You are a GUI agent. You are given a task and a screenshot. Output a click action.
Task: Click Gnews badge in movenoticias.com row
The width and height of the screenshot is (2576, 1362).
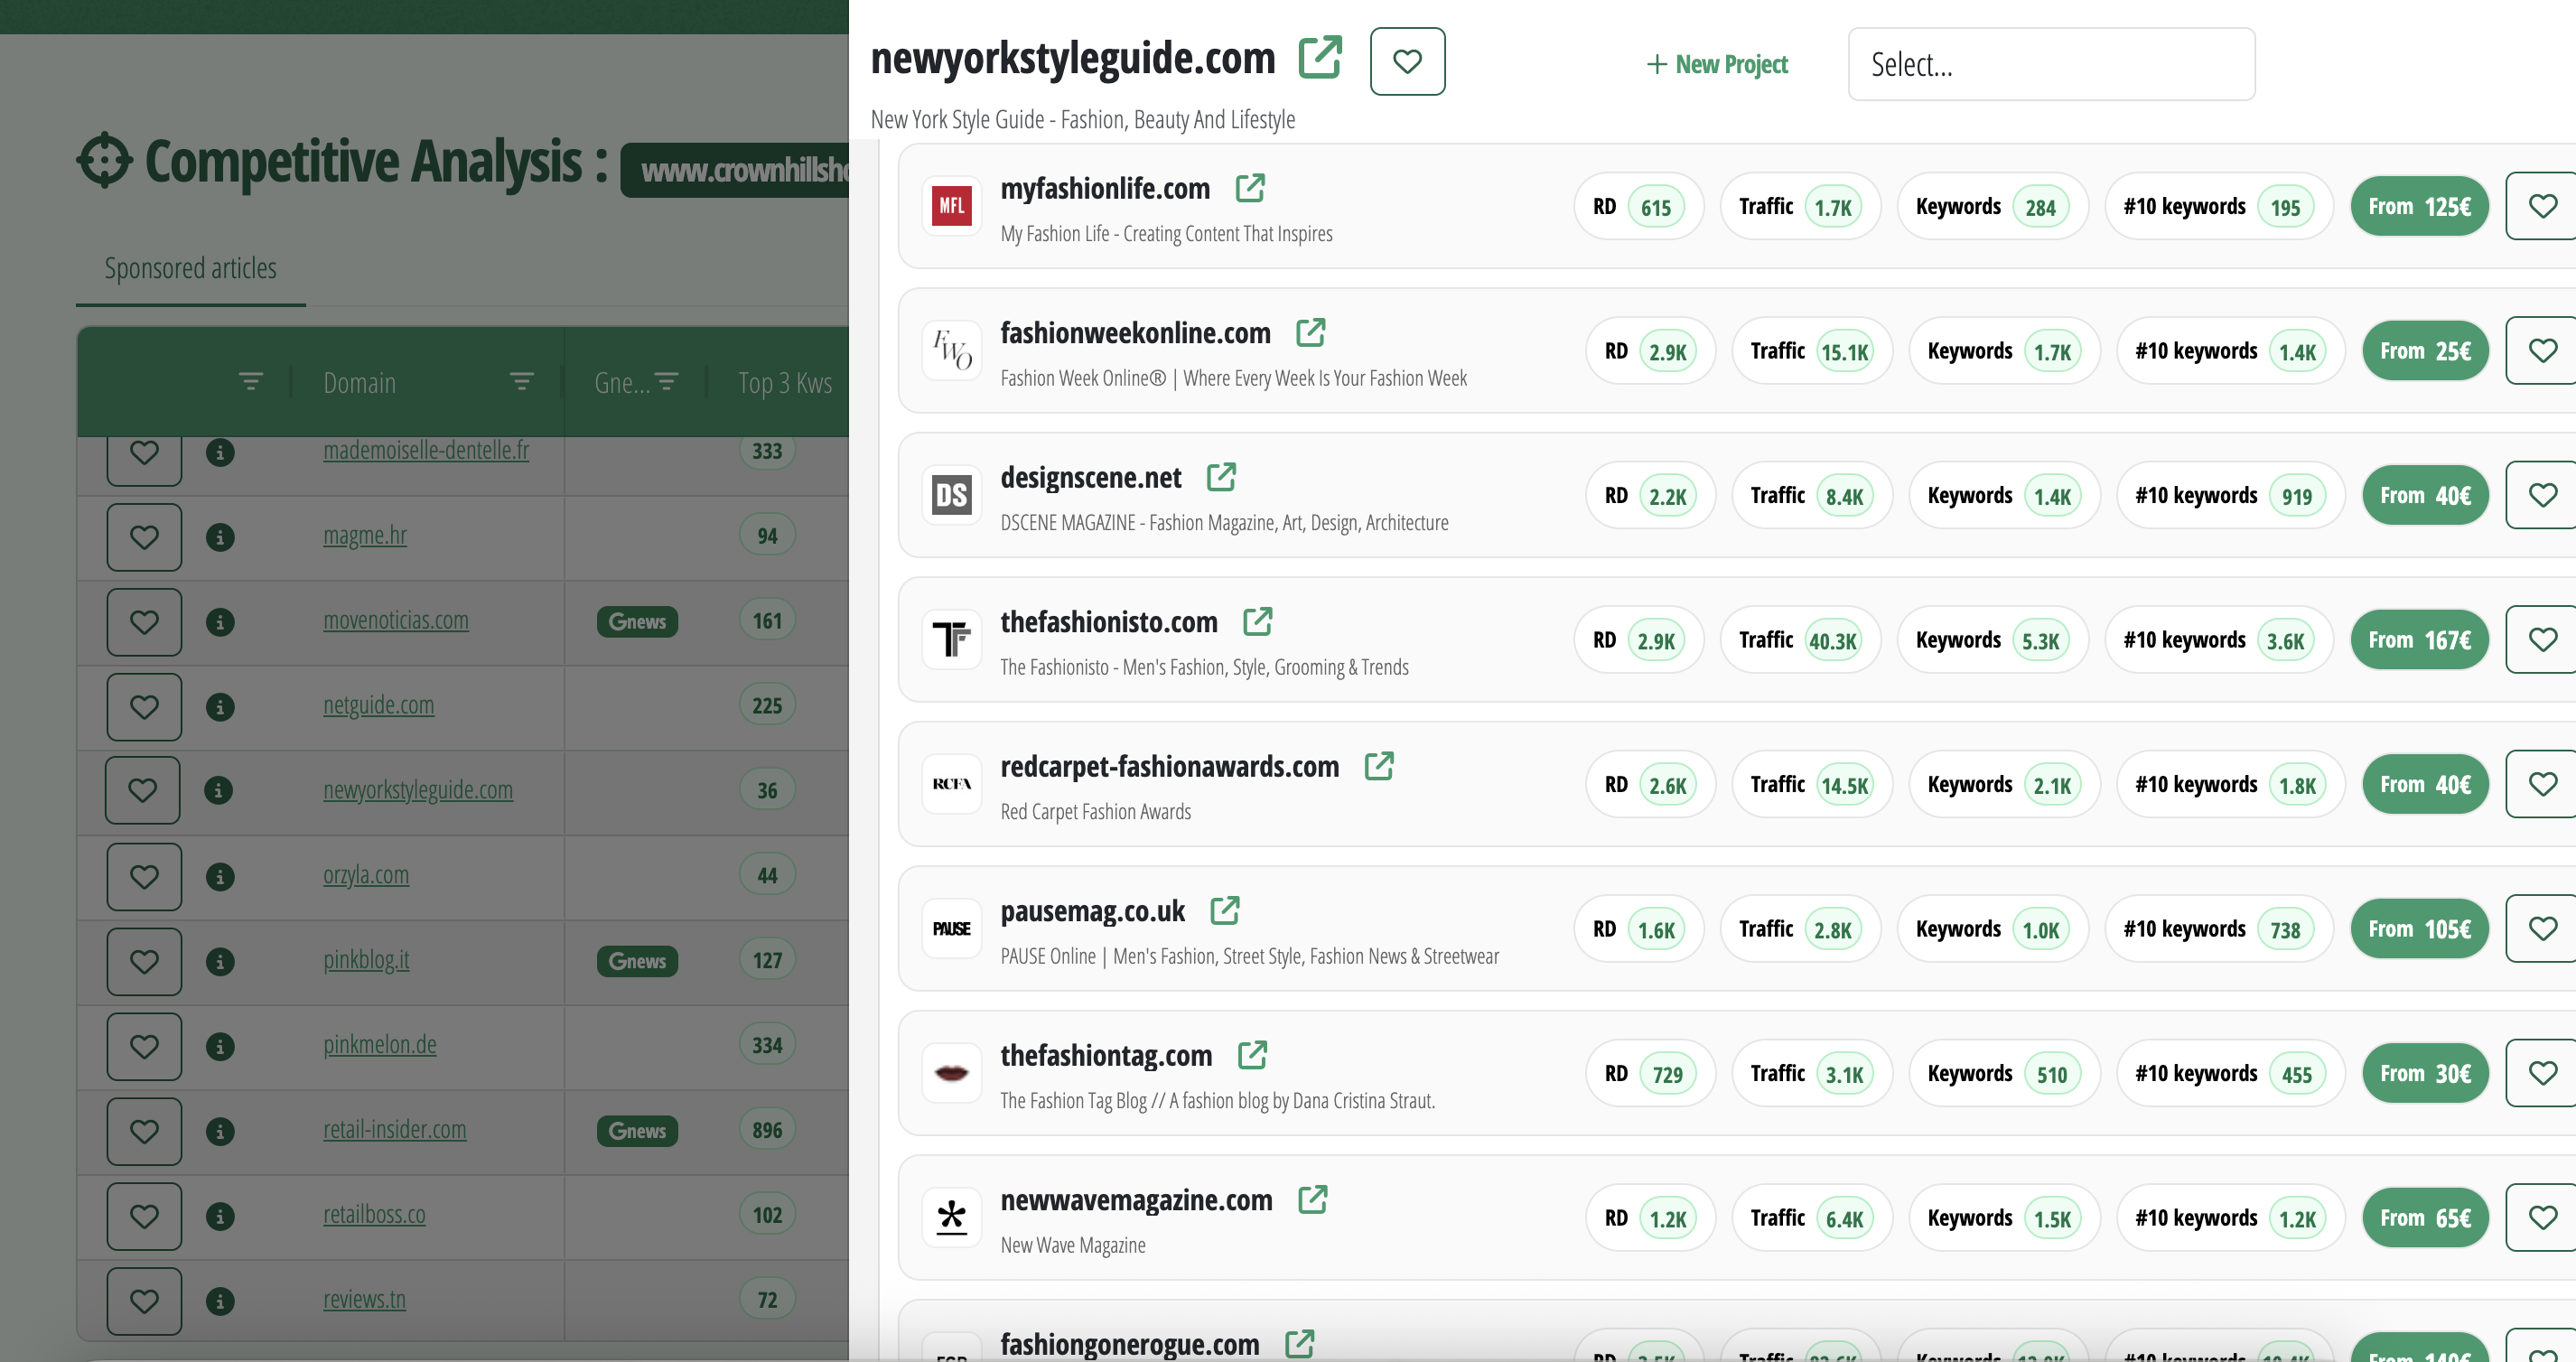[x=637, y=621]
